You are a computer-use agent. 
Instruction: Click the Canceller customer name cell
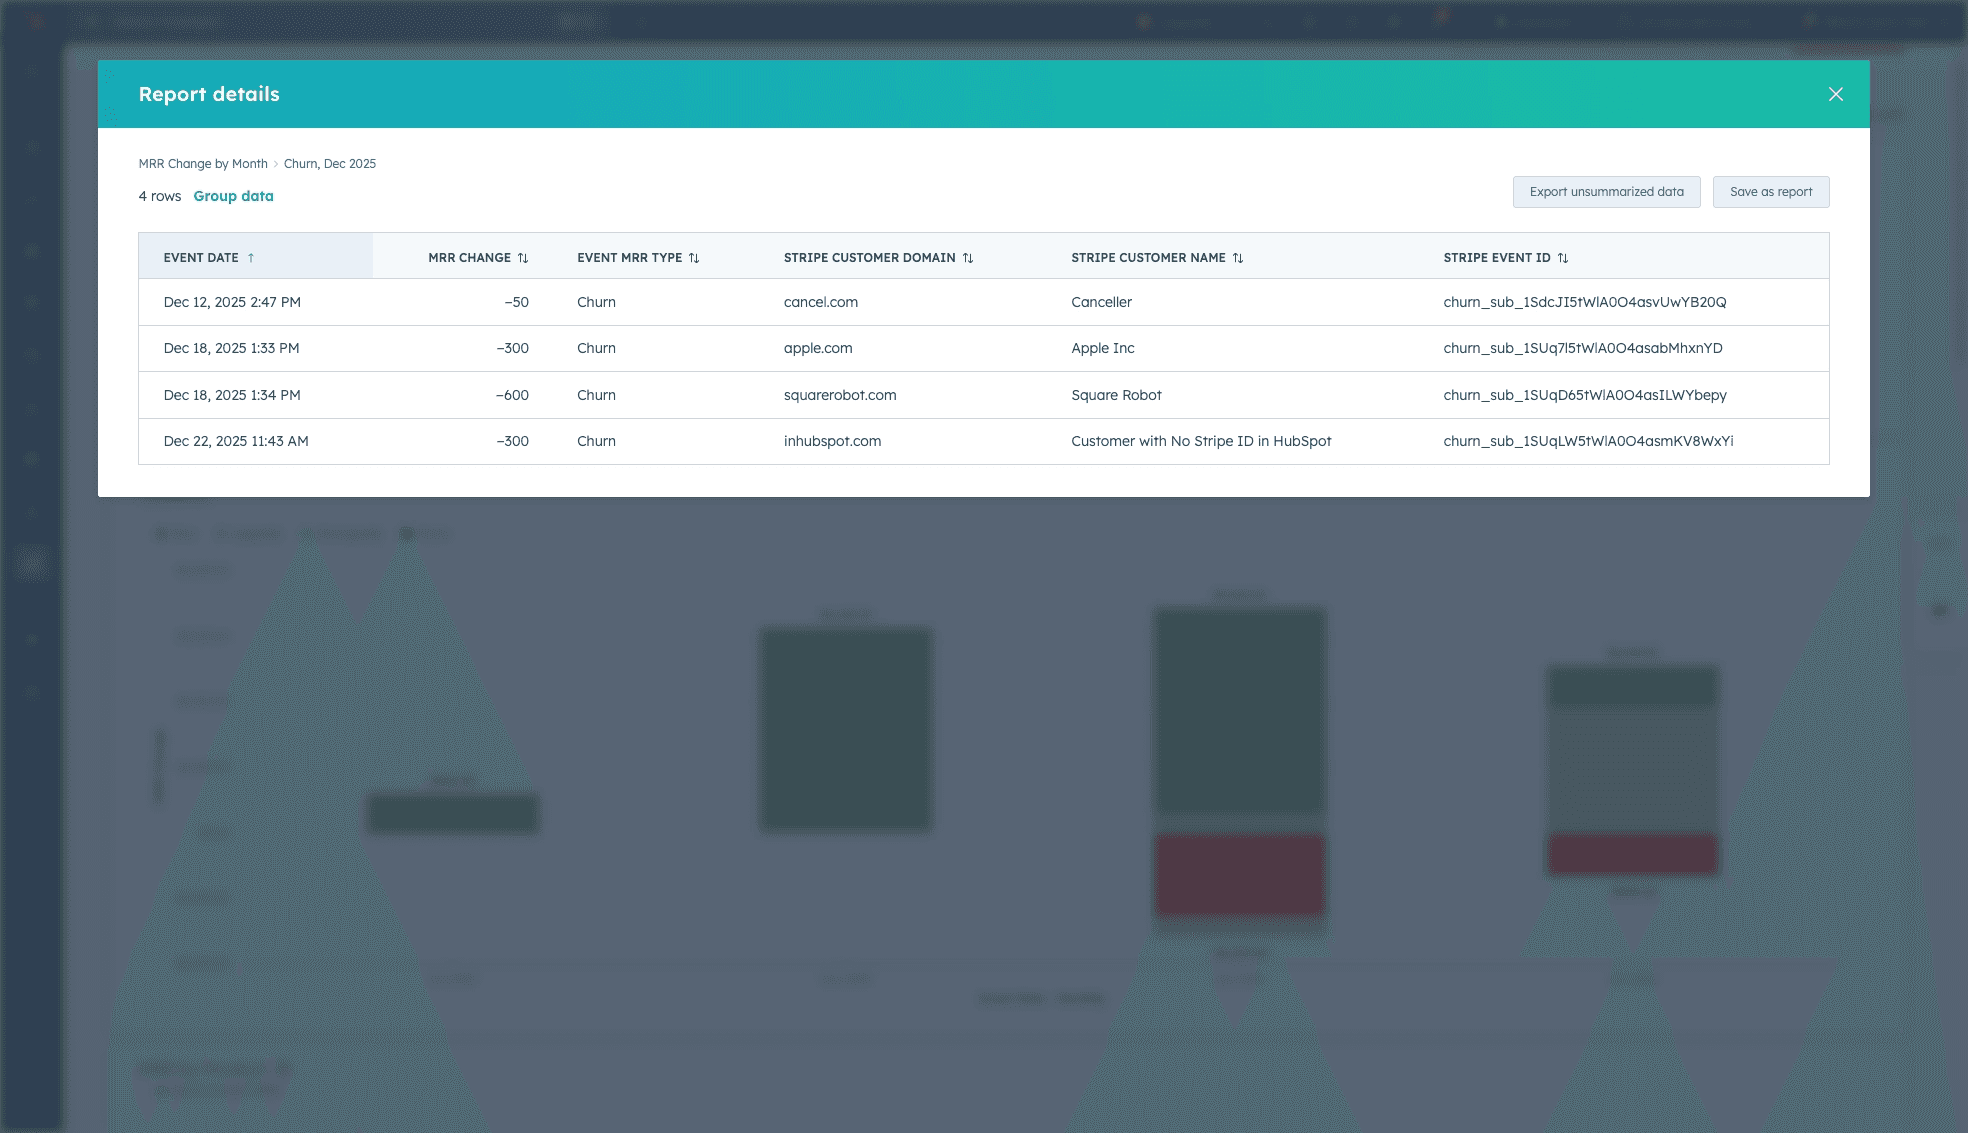pos(1101,302)
